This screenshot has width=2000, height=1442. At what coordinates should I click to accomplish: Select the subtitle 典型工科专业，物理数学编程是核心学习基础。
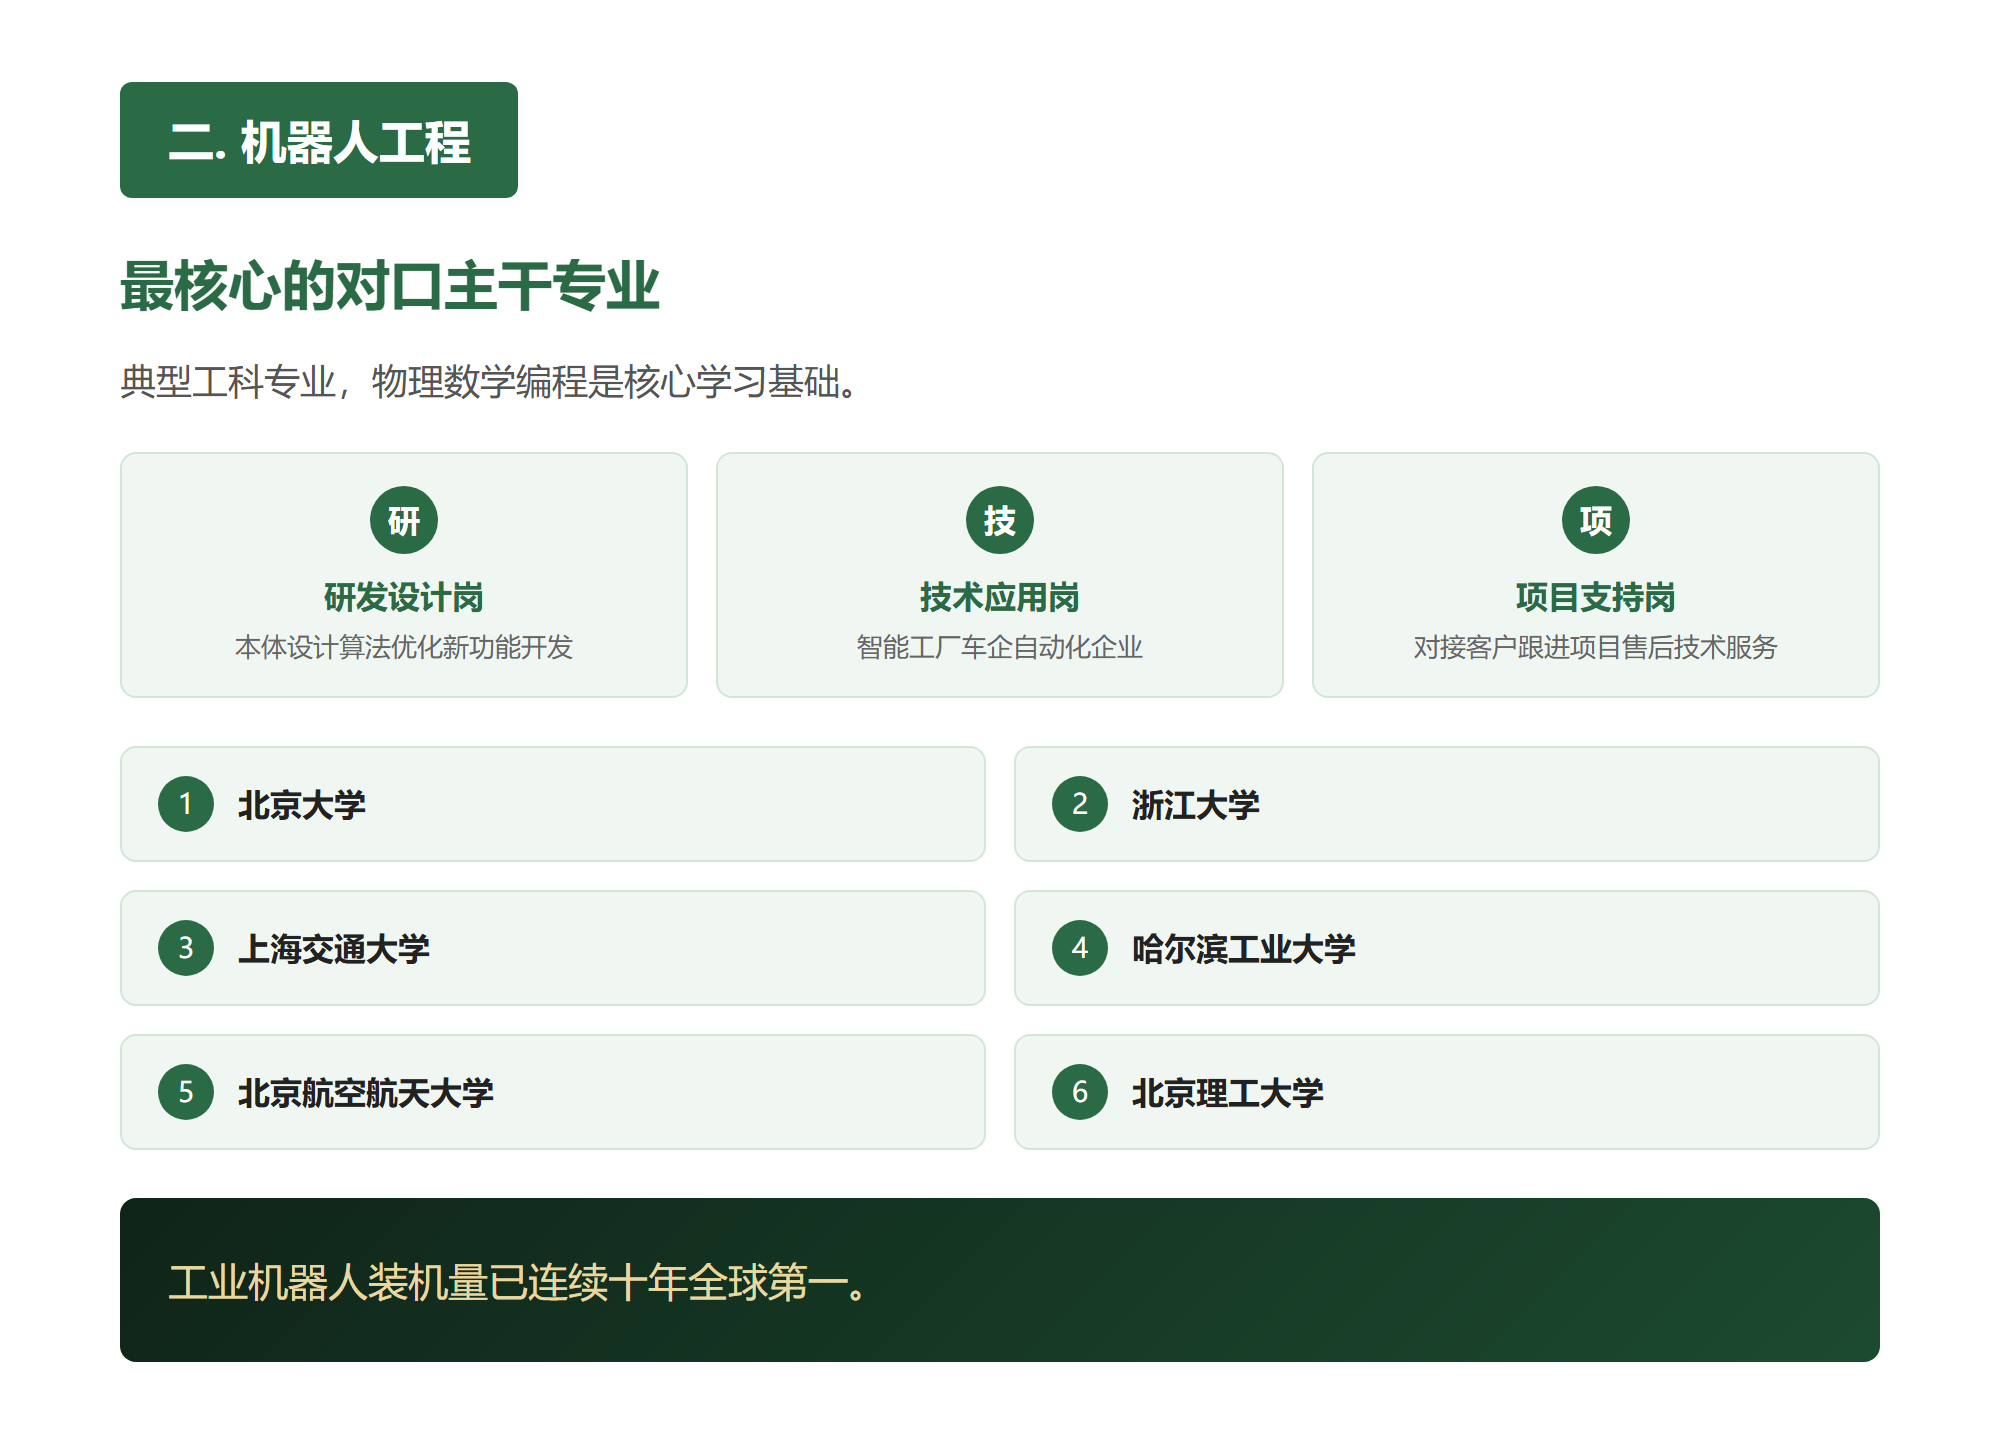click(x=490, y=382)
